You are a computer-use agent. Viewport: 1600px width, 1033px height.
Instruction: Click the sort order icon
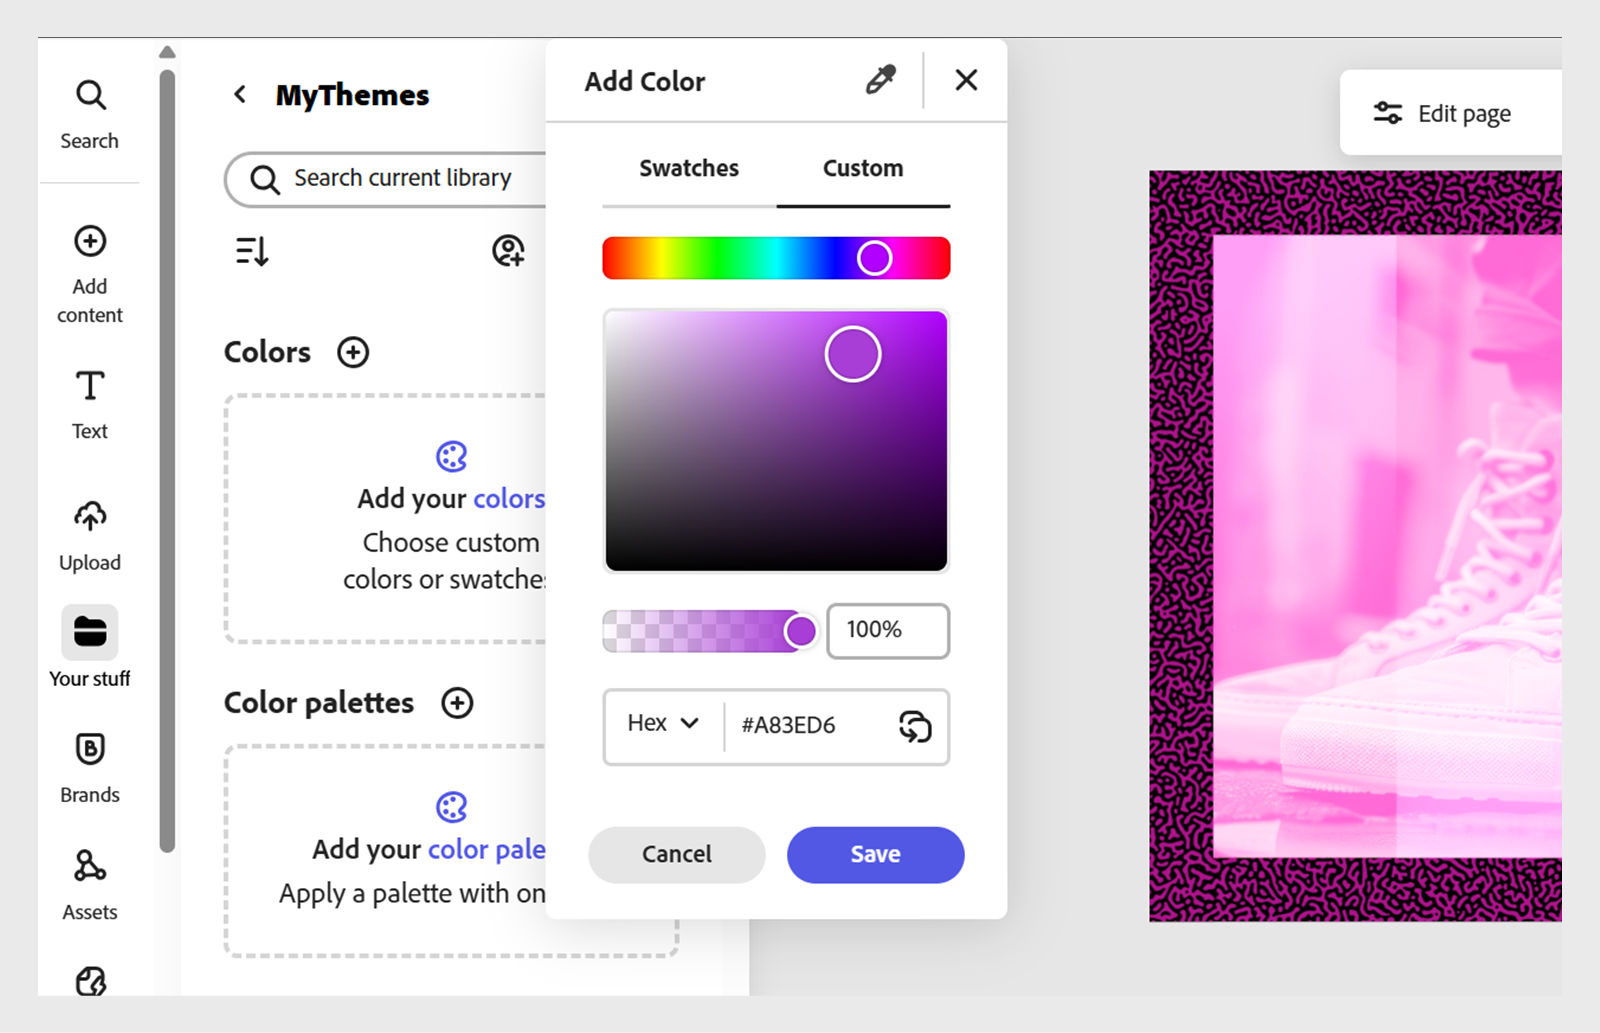coord(252,250)
